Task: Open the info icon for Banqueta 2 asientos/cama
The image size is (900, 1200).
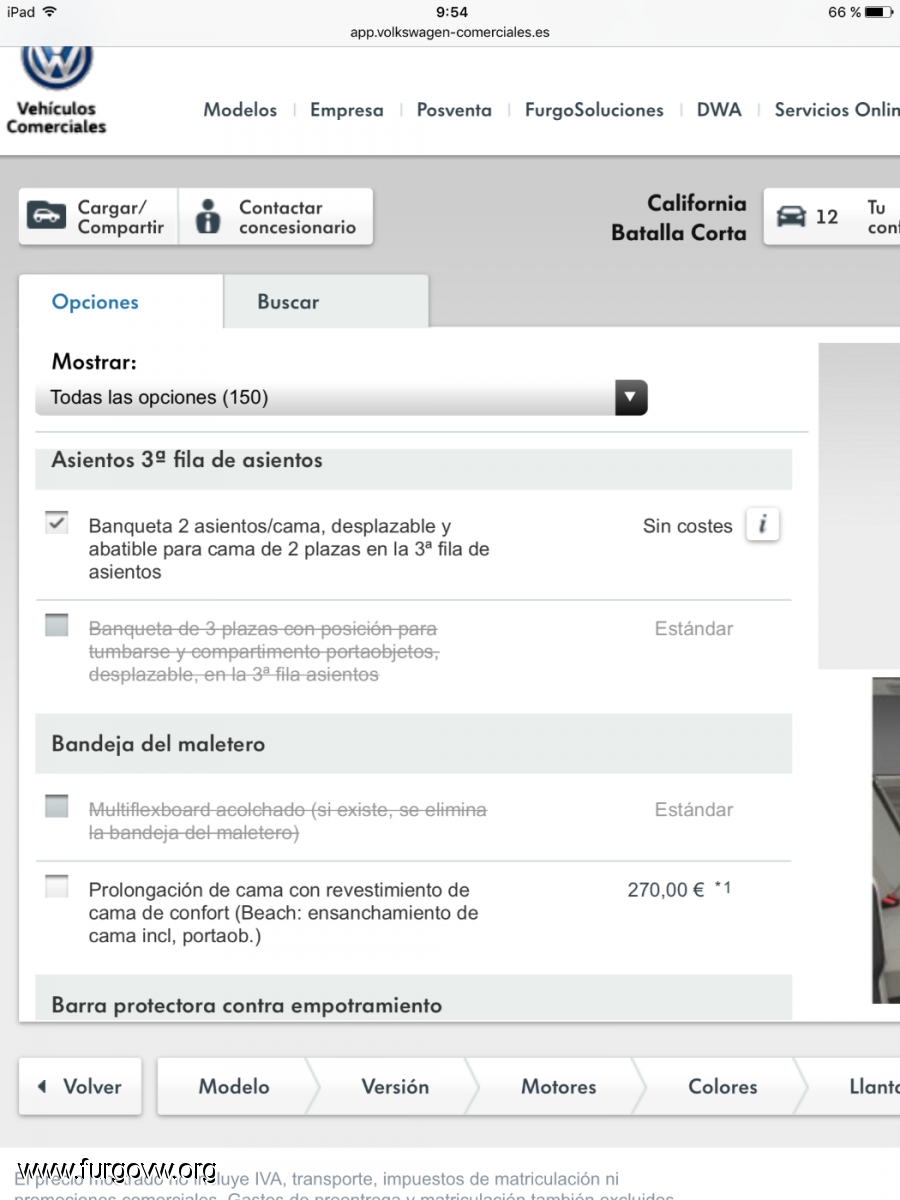Action: pos(762,525)
